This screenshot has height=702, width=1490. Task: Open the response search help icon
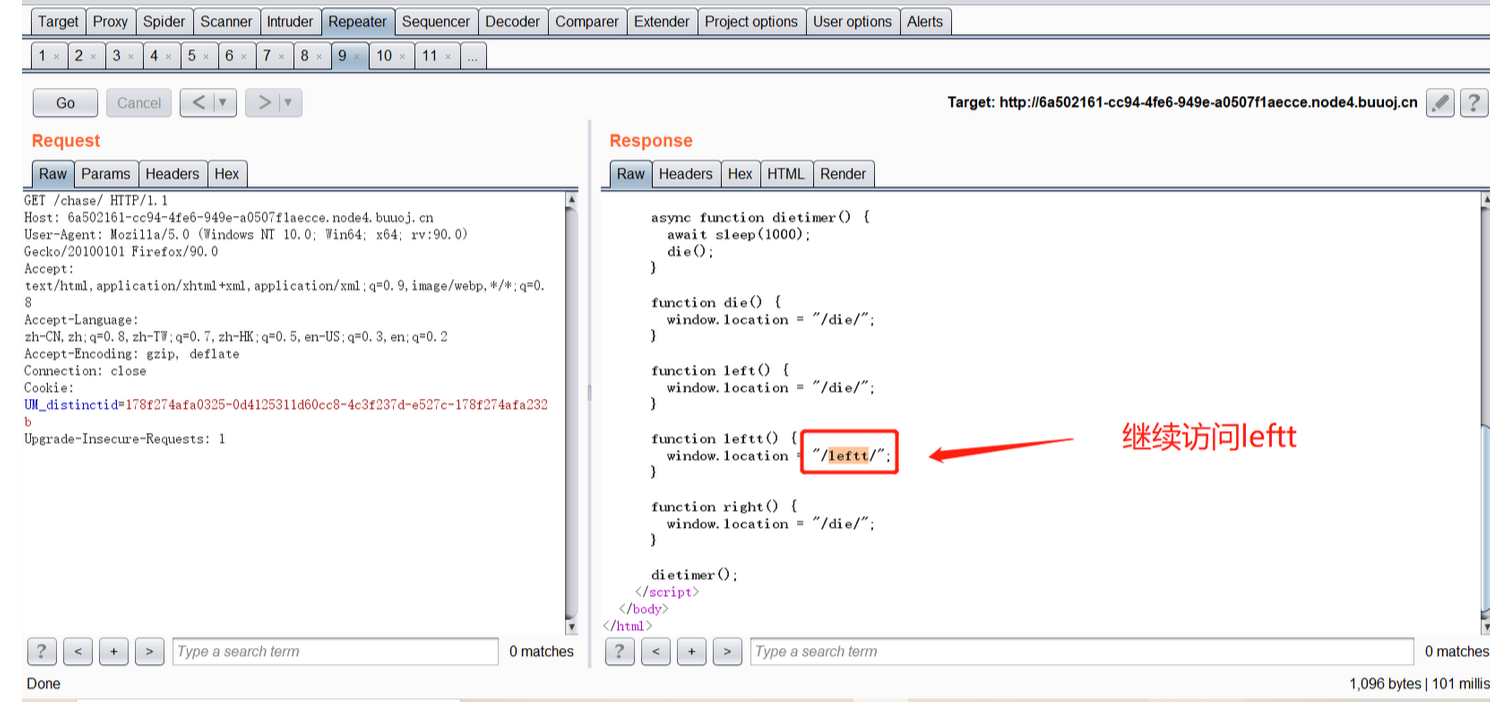click(619, 651)
